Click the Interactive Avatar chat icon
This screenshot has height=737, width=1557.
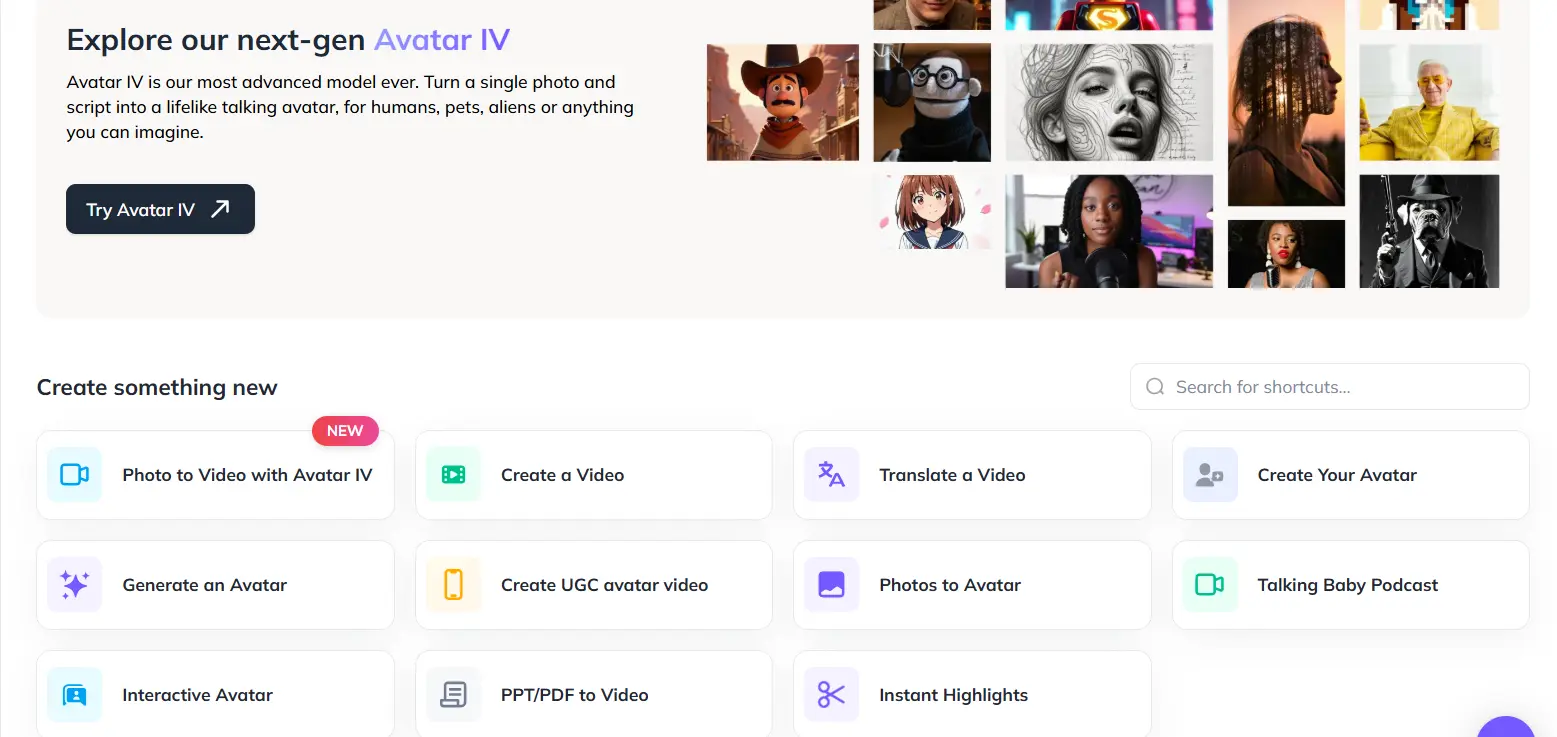[75, 695]
